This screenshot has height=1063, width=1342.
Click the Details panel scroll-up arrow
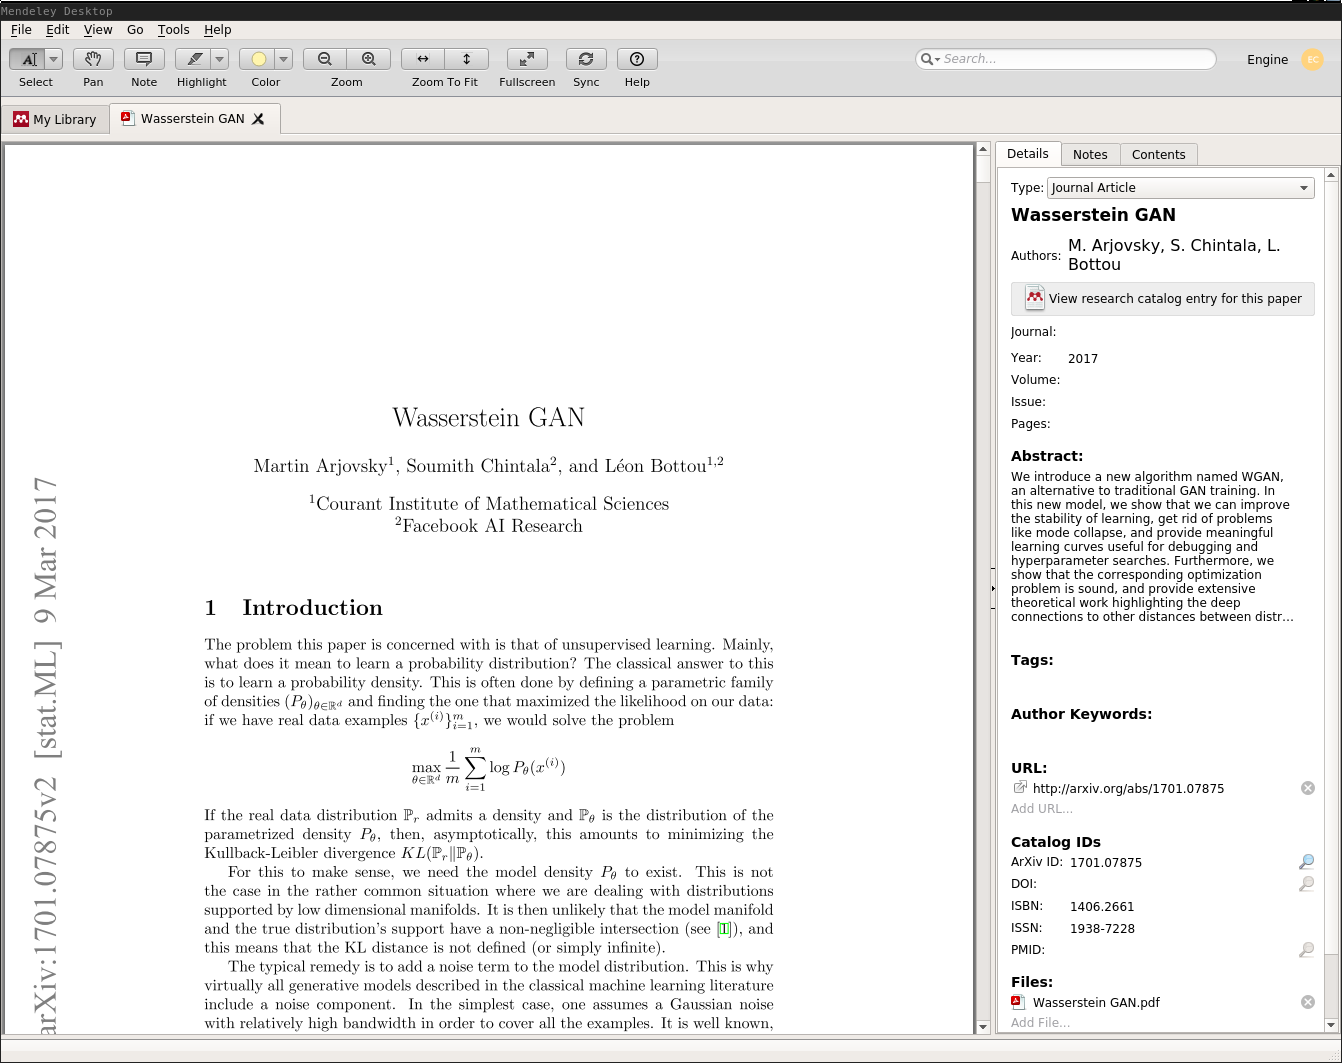pyautogui.click(x=1331, y=175)
